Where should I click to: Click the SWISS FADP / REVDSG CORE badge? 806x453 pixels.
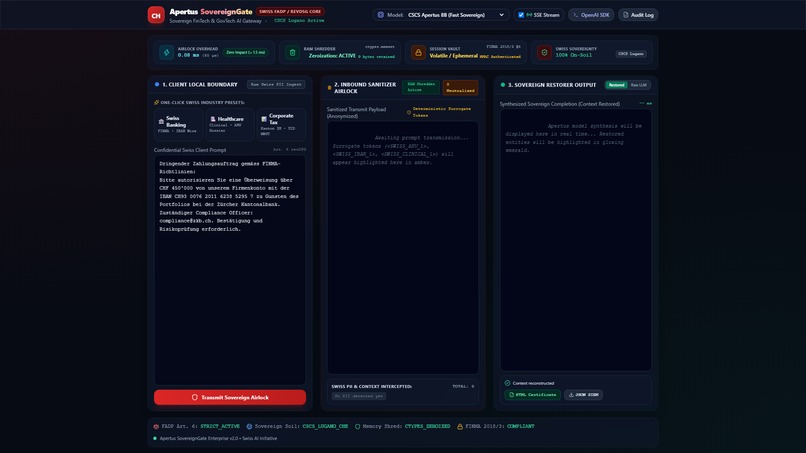(x=290, y=11)
